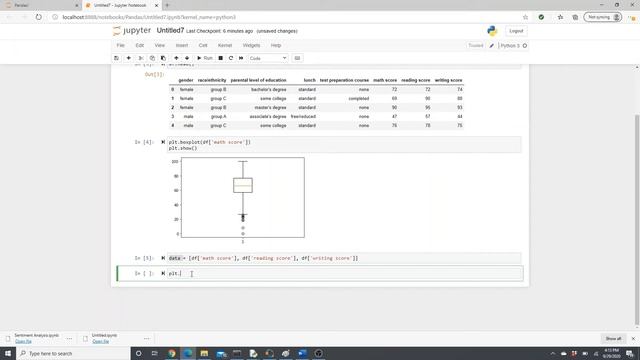Open options for Sentiment Analysis.ipynb download

coord(69,338)
